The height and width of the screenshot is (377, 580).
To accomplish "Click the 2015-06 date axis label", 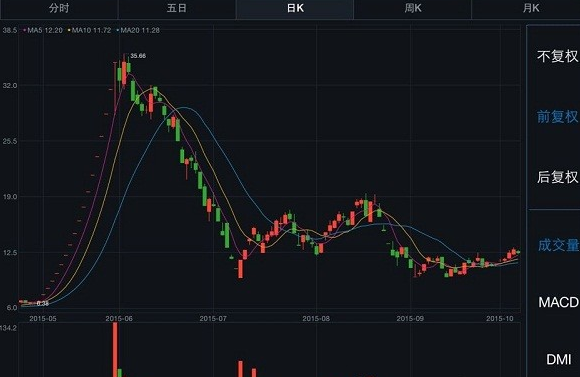I will (119, 319).
